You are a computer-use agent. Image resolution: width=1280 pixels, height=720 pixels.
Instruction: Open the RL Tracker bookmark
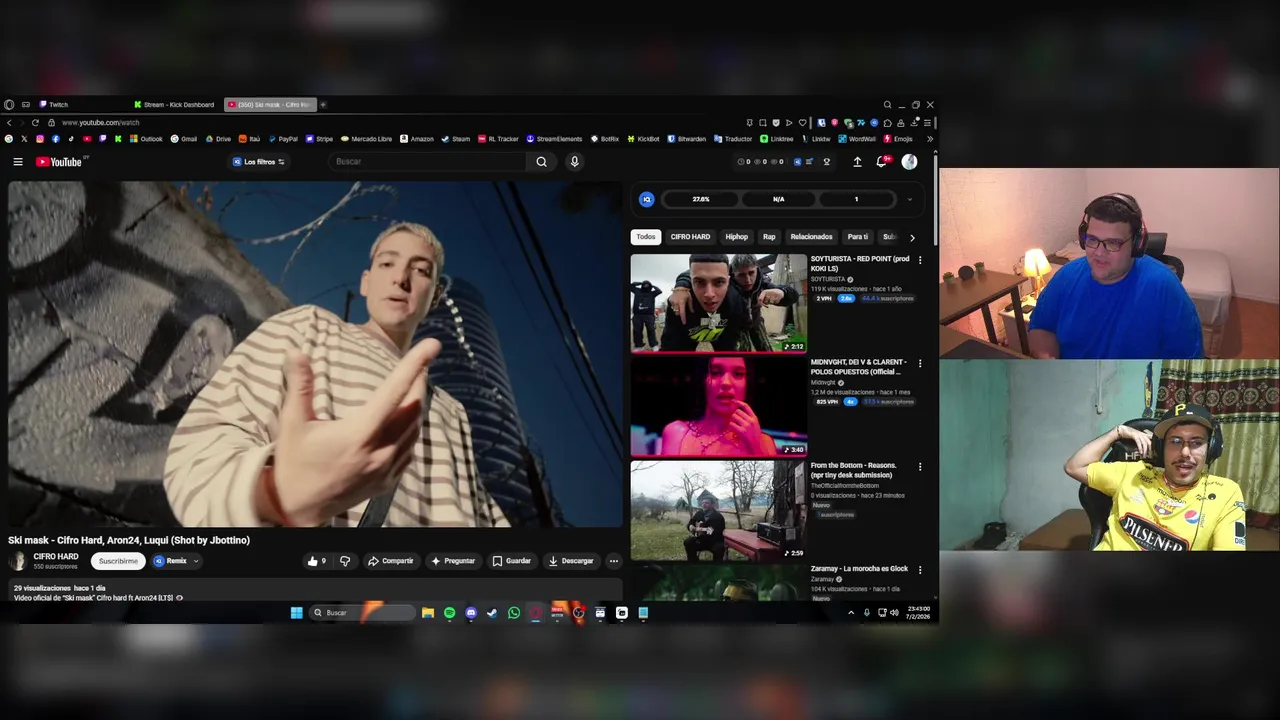coord(498,139)
